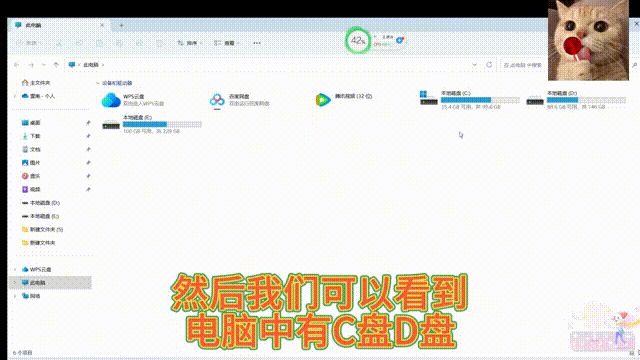Open 视频 in quick access
Viewport: 640px width, 360px height.
pos(31,189)
